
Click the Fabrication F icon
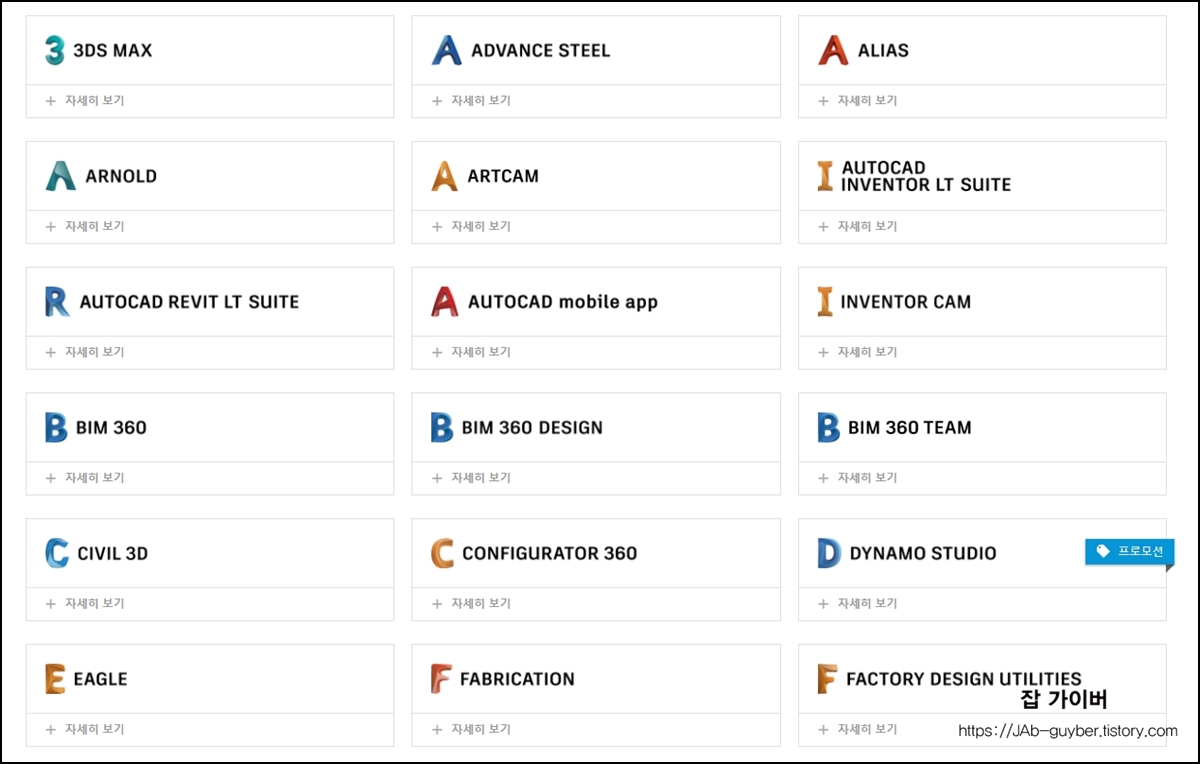[x=441, y=679]
